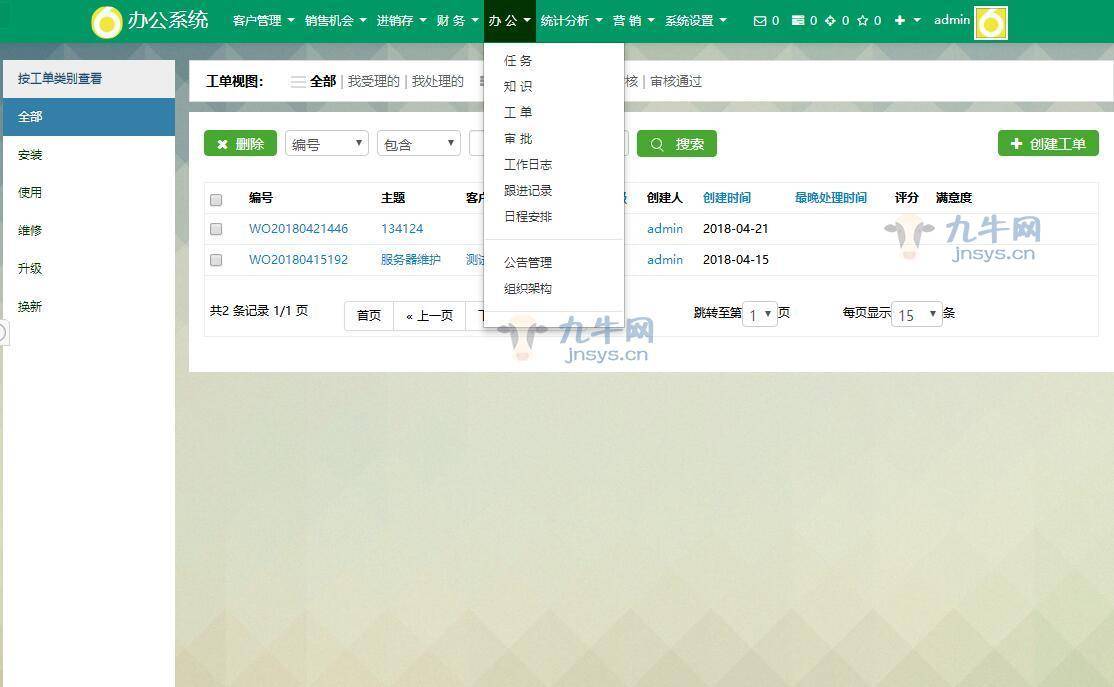Click the search magnifier icon on 搜索 button
The image size is (1114, 687).
click(x=659, y=143)
